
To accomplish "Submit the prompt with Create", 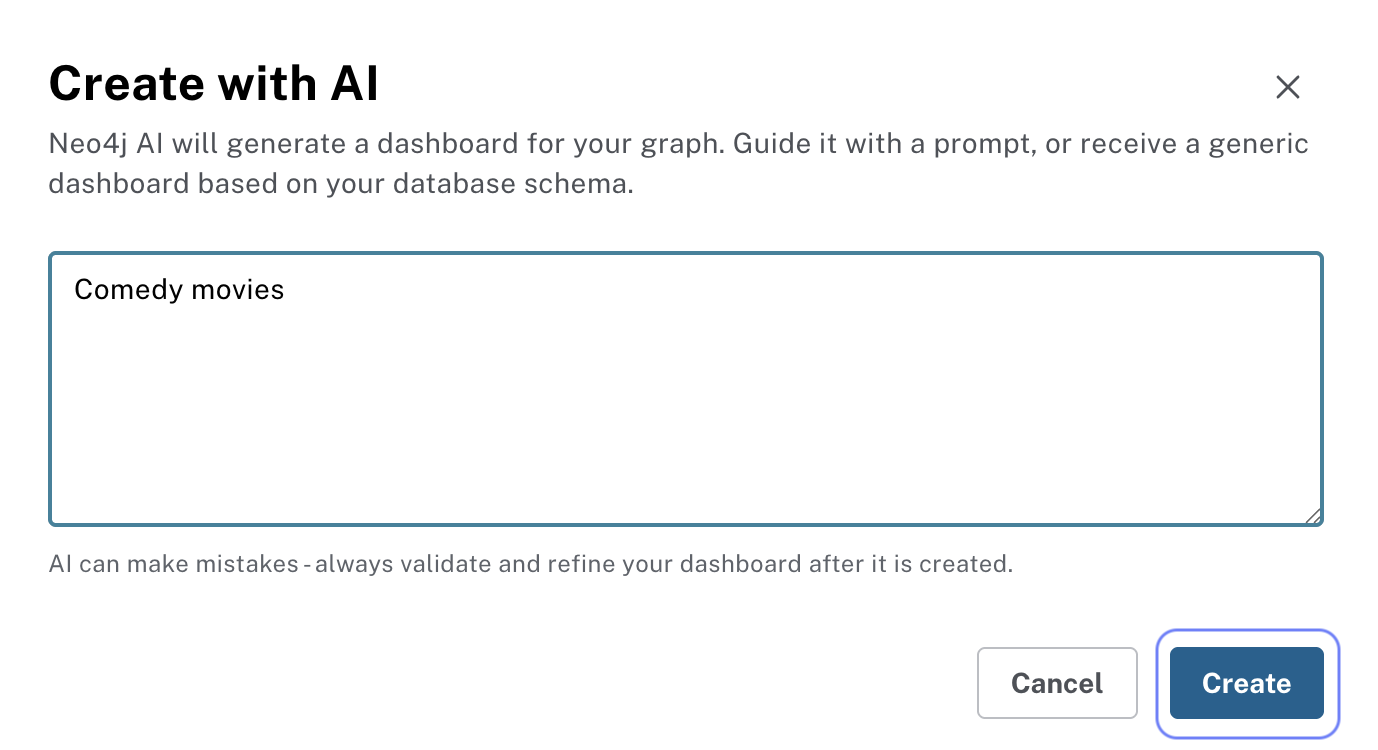I will click(1246, 683).
